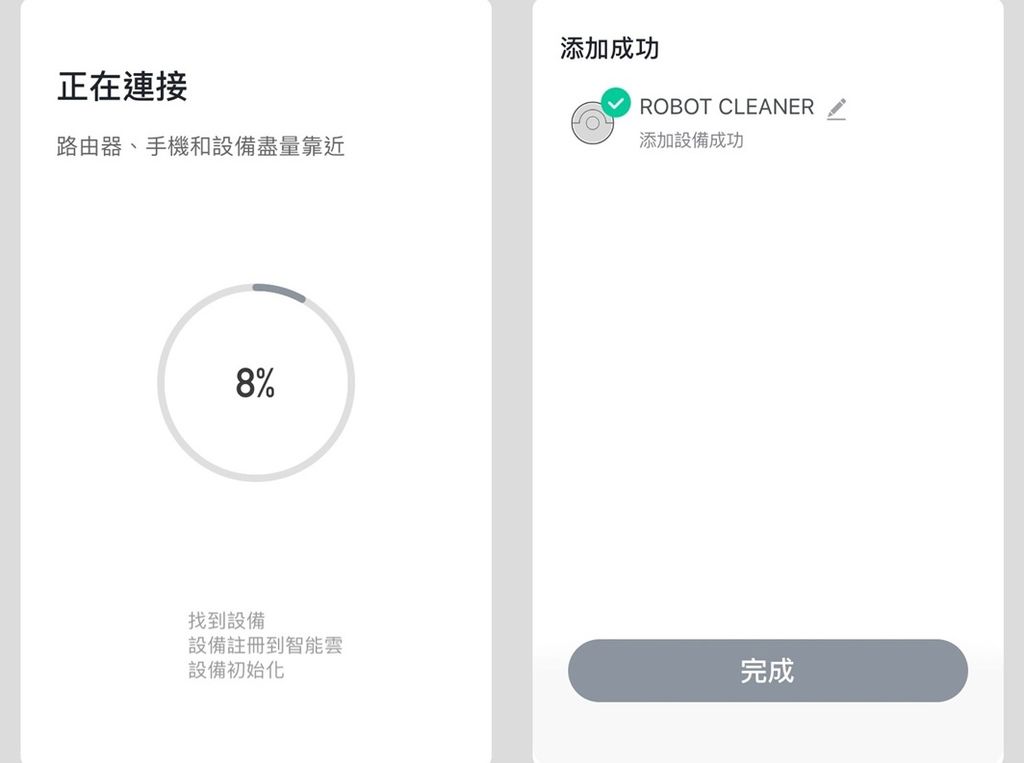Click the bottom of the grey ring track
1024x763 pixels.
pos(256,478)
